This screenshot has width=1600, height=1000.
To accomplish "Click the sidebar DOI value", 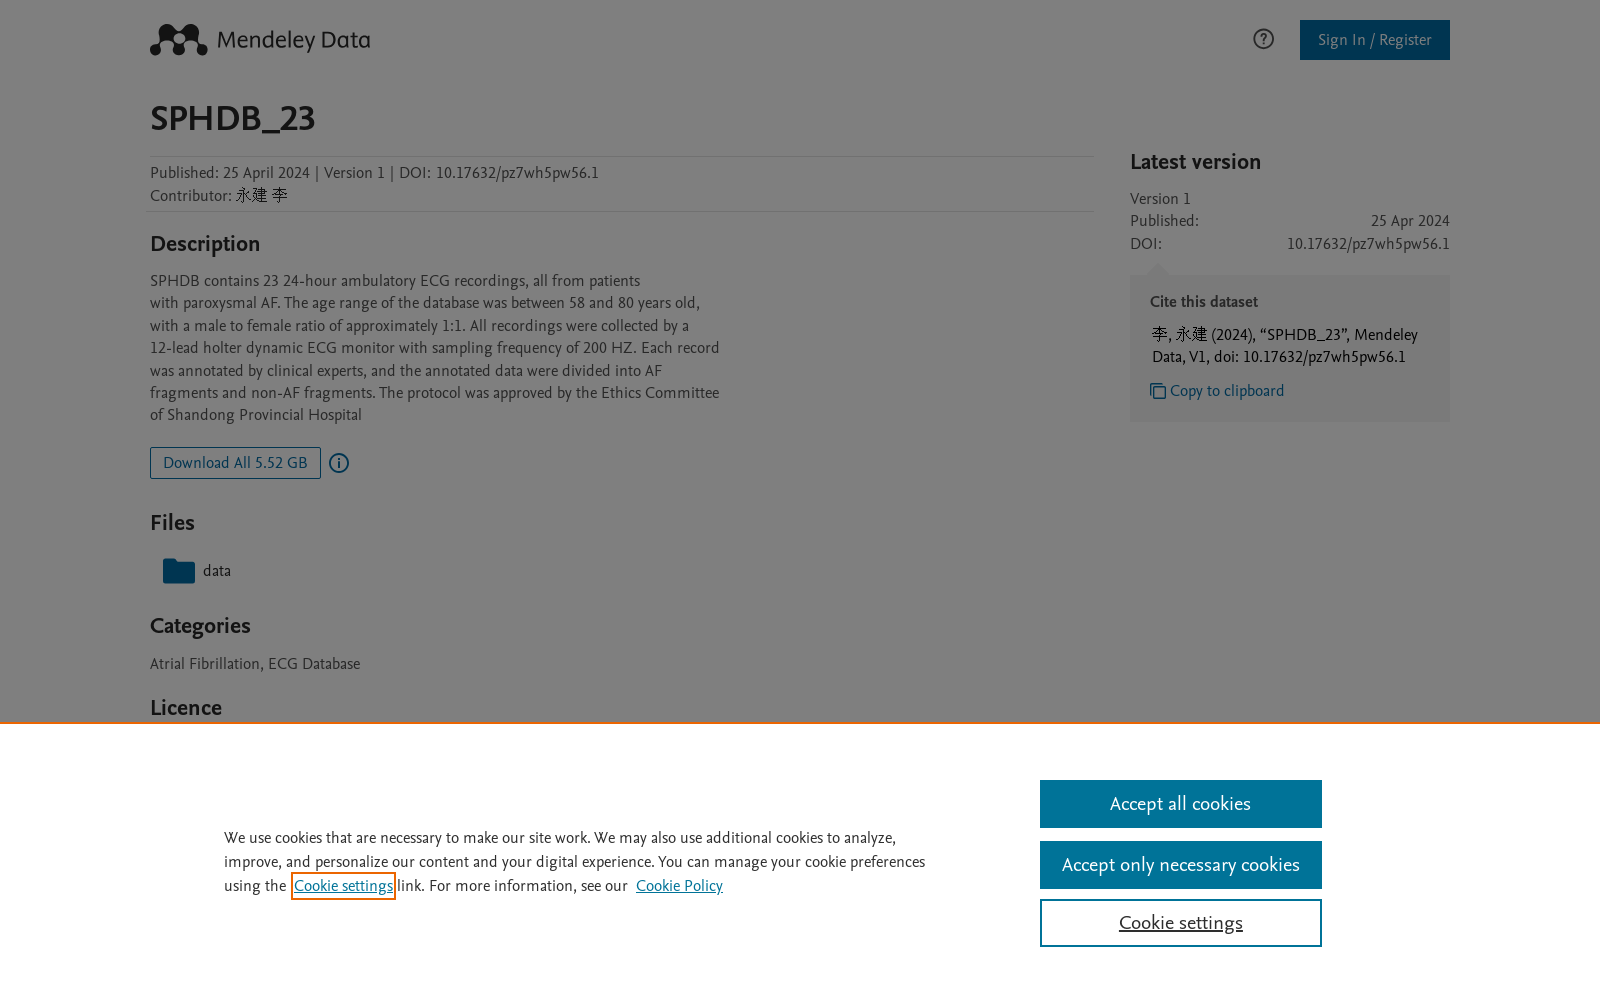I will pyautogui.click(x=1368, y=244).
